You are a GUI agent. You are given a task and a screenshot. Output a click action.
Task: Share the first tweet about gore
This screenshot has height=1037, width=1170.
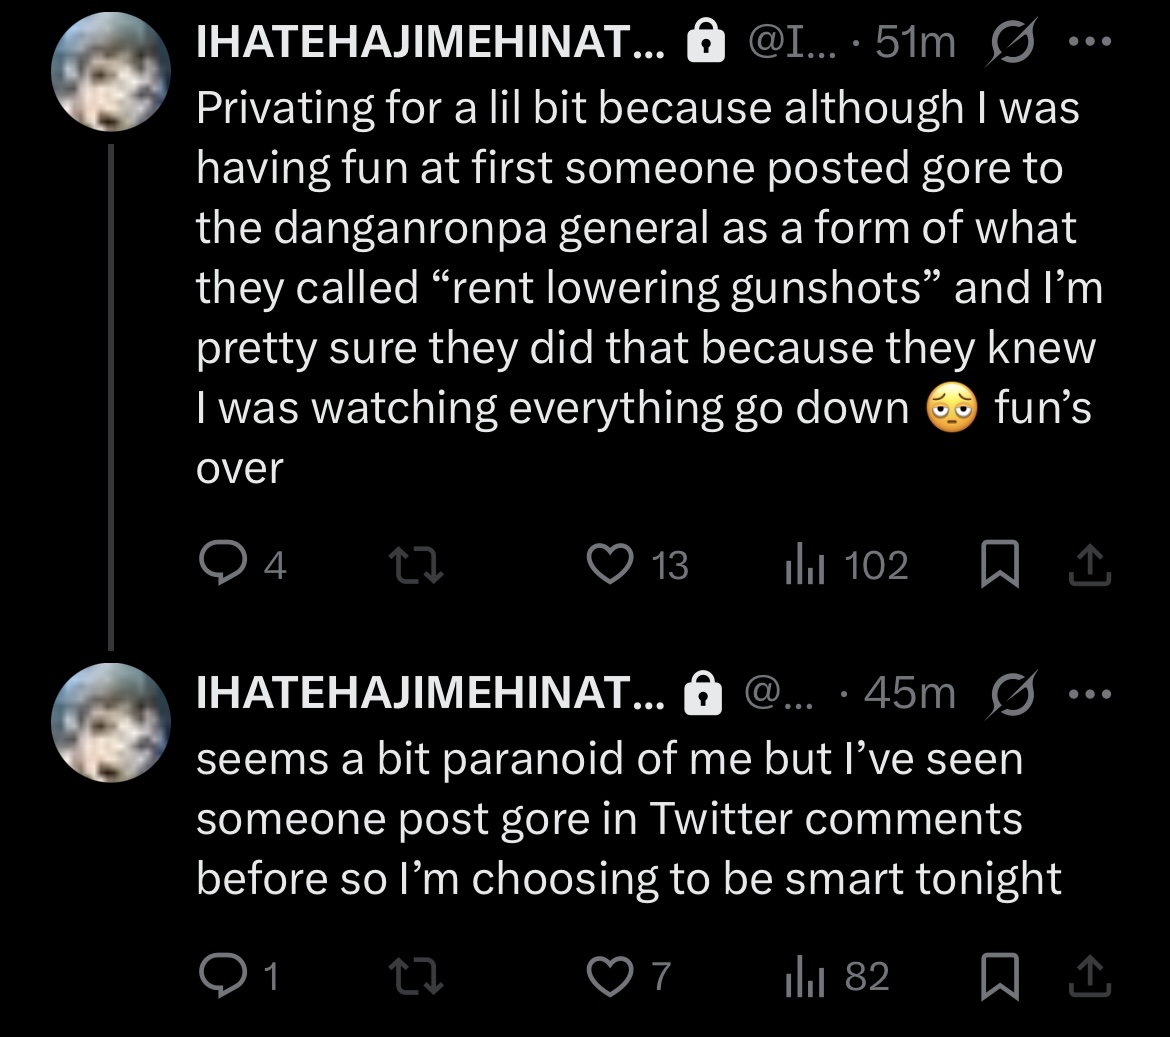pyautogui.click(x=1090, y=566)
